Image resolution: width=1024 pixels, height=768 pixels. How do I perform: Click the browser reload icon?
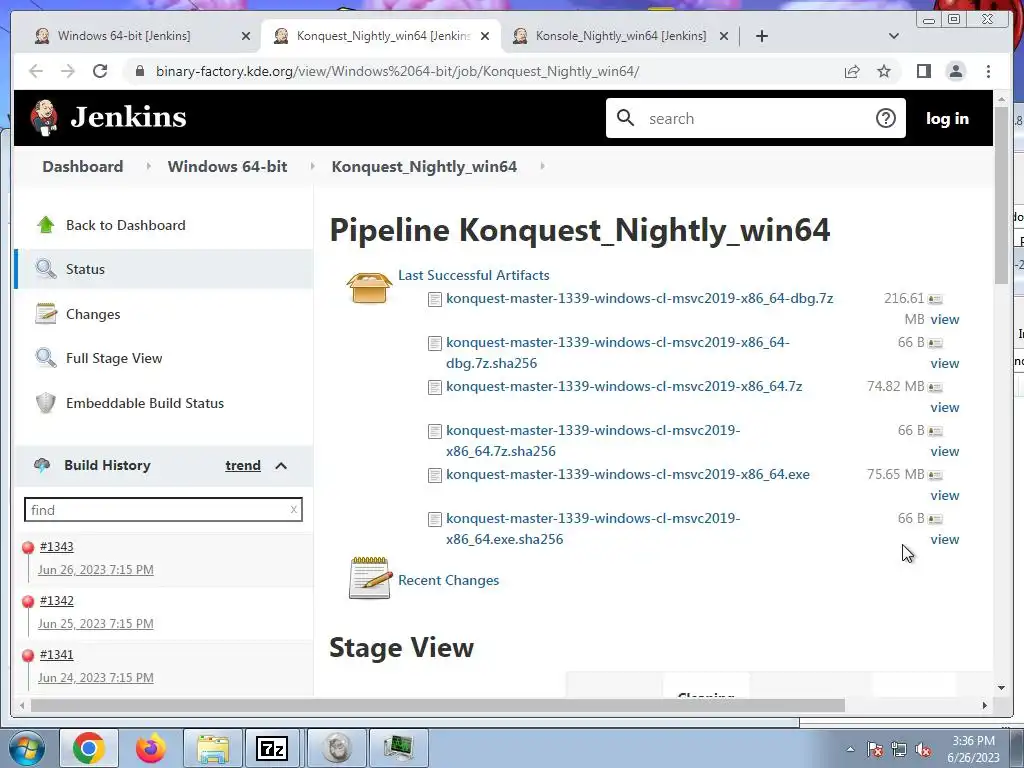click(x=100, y=71)
